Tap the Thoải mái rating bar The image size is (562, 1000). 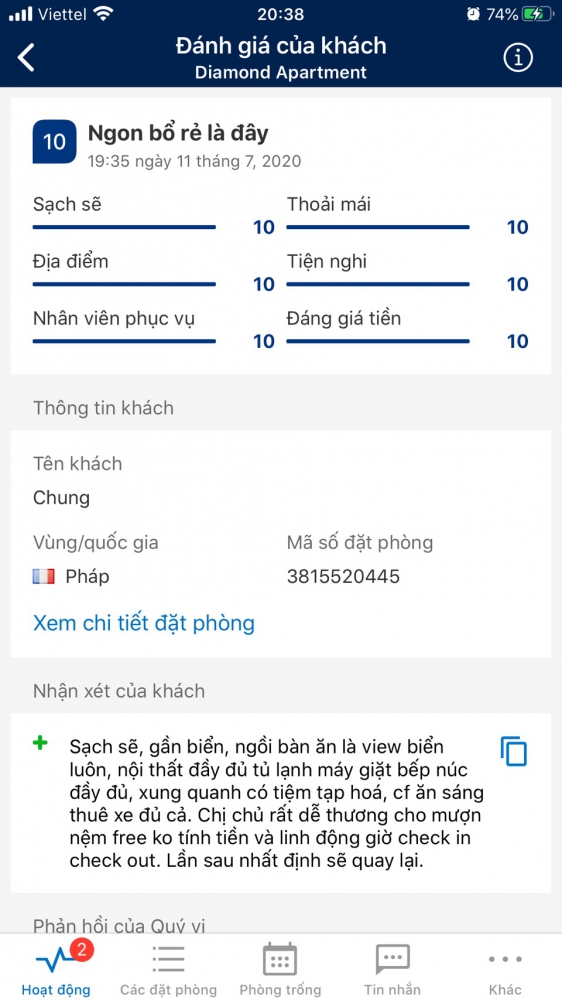pyautogui.click(x=378, y=227)
